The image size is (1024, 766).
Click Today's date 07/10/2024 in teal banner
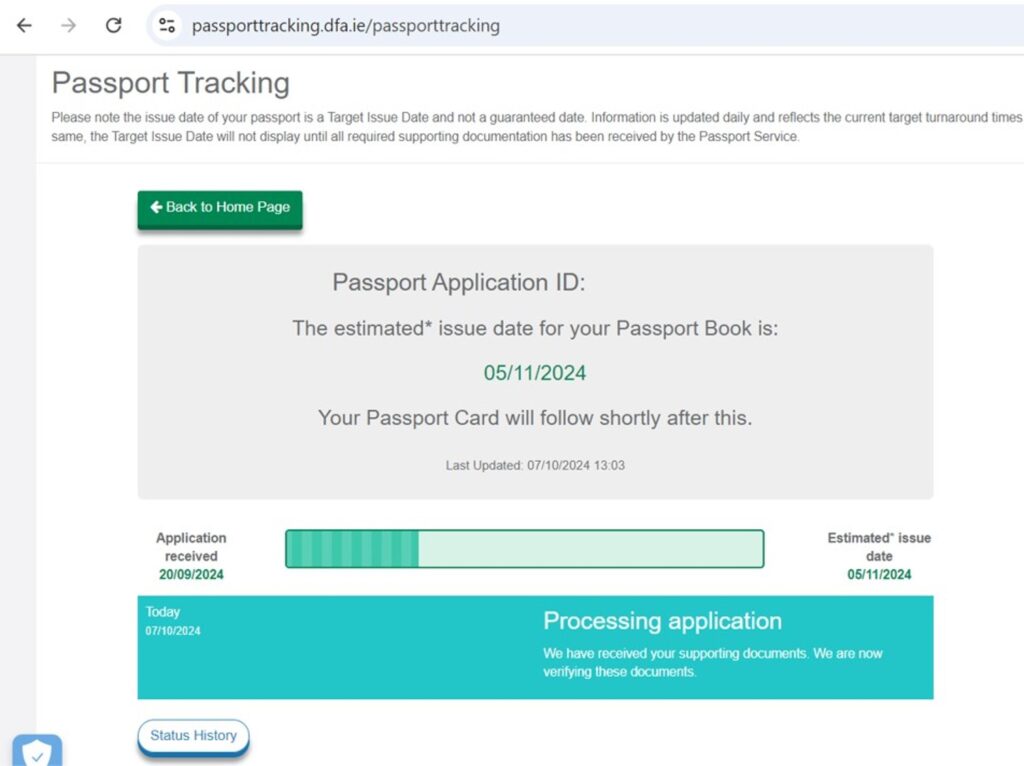coord(173,631)
